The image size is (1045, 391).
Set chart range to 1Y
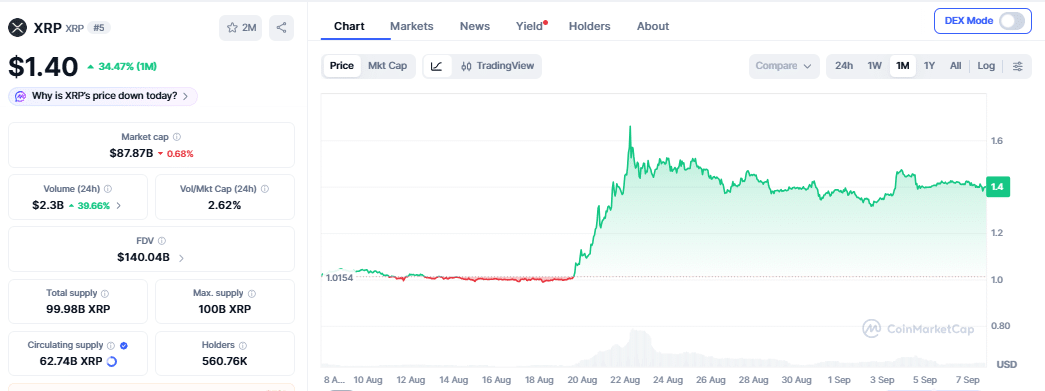coord(929,66)
